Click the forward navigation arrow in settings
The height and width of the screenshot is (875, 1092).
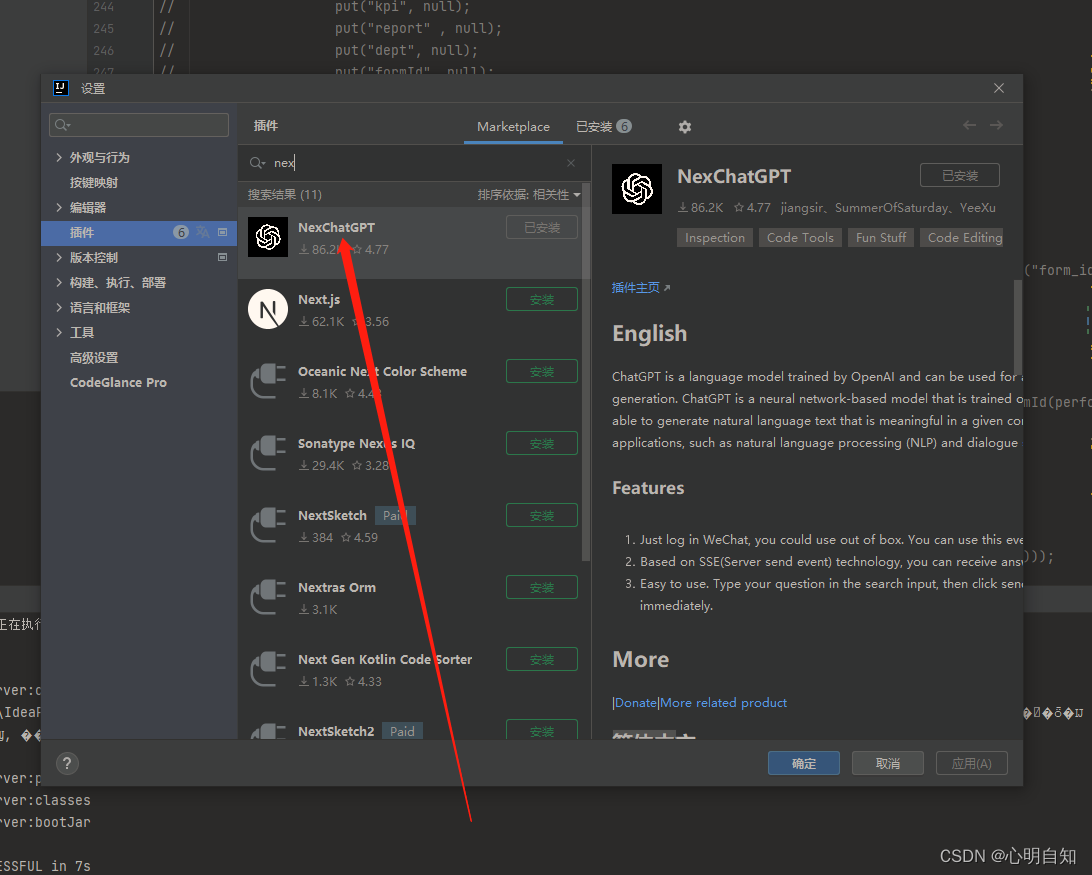click(x=994, y=125)
